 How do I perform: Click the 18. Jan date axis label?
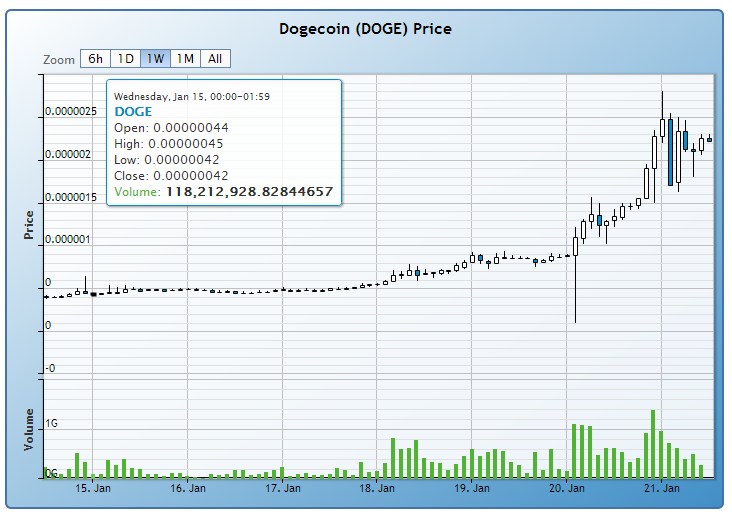[x=377, y=488]
